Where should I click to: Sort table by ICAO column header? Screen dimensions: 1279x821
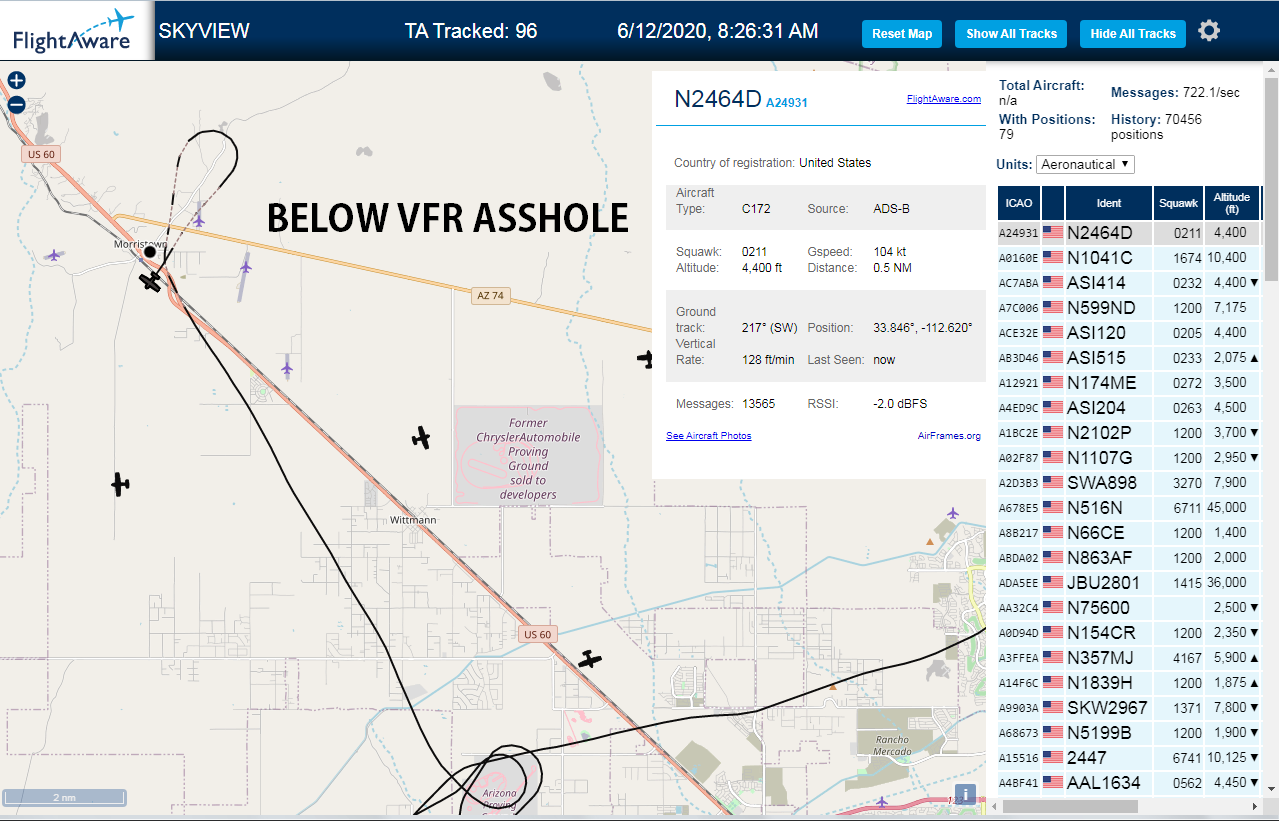point(1019,203)
